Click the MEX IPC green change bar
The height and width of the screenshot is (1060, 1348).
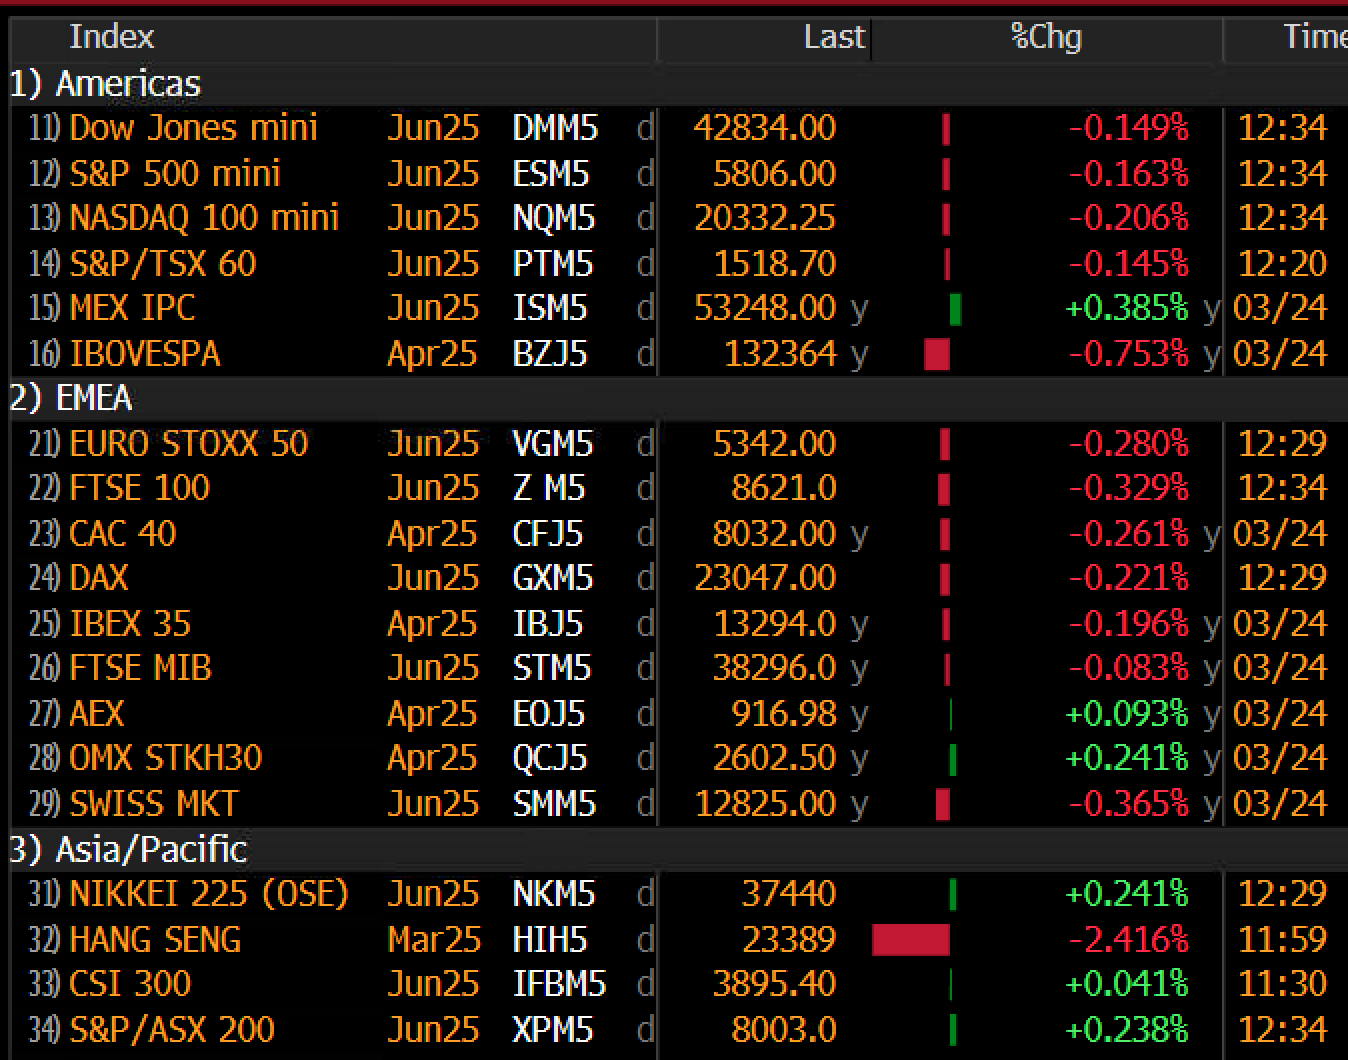956,308
